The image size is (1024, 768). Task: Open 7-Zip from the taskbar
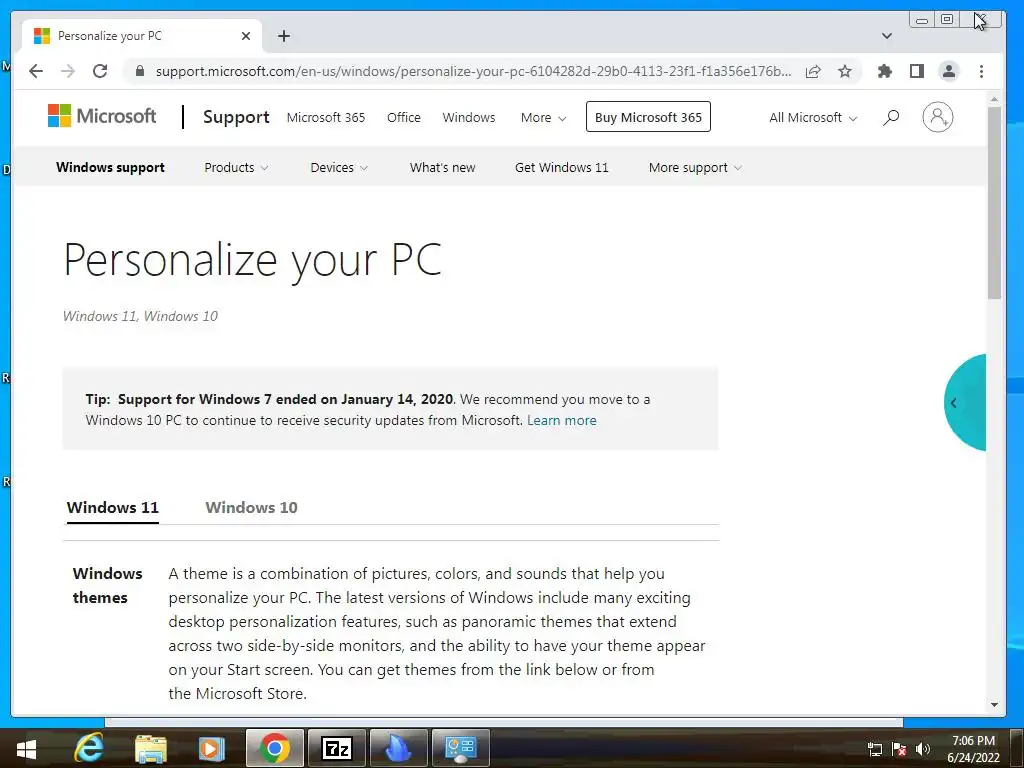pos(337,748)
